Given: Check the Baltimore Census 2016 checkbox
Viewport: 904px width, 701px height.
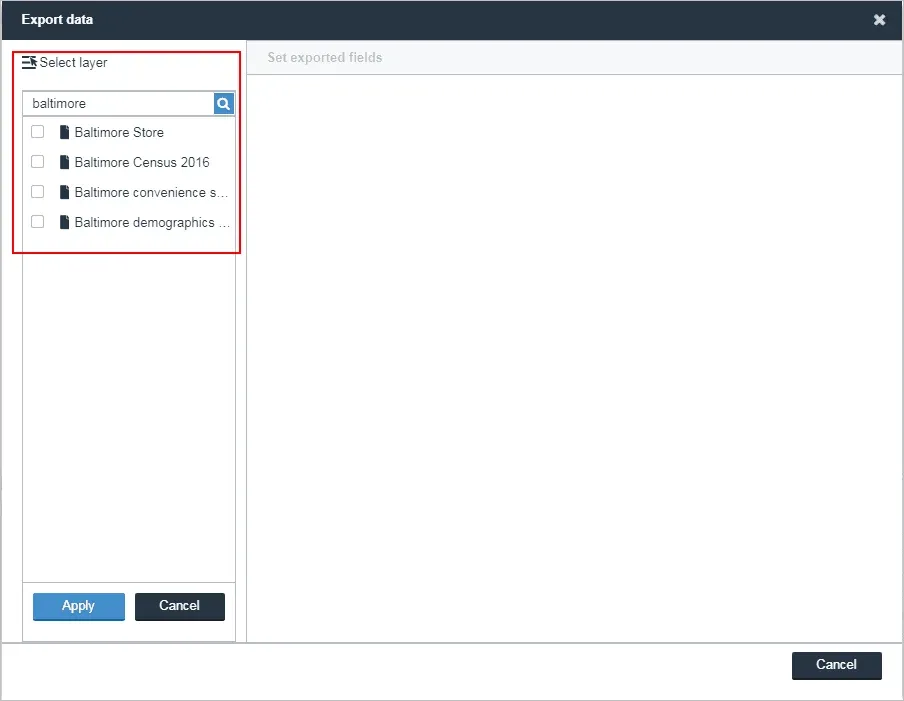Looking at the screenshot, I should point(37,161).
